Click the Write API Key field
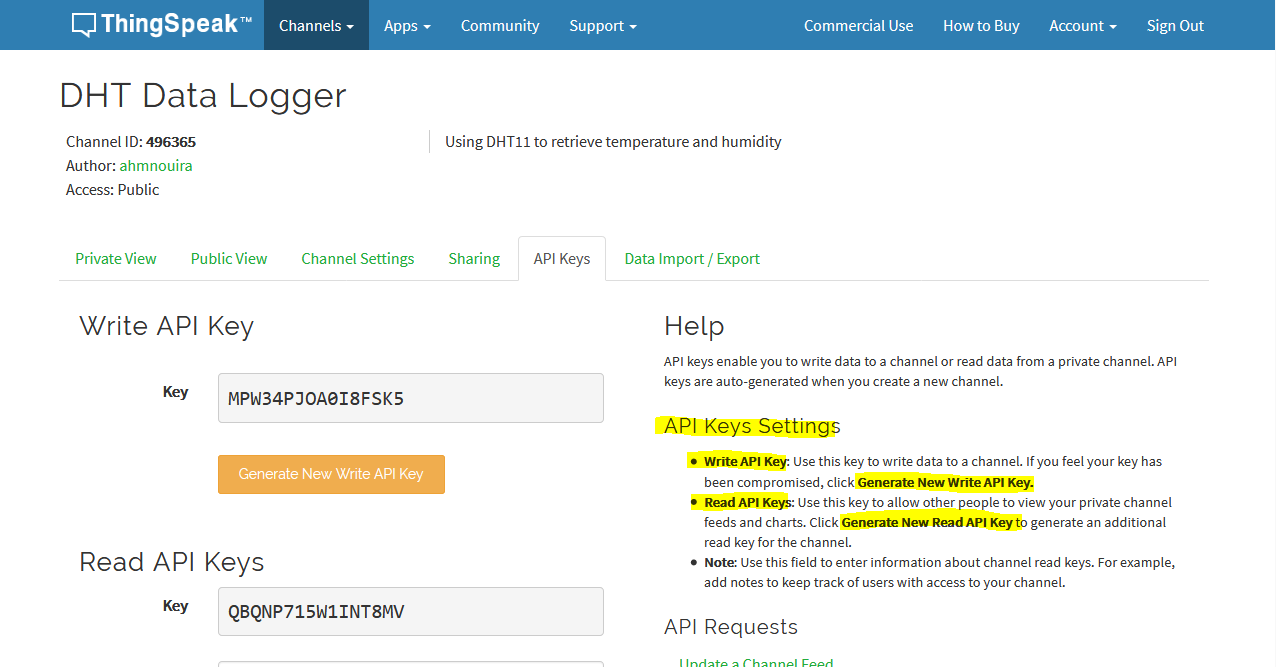This screenshot has height=667, width=1276. click(411, 398)
